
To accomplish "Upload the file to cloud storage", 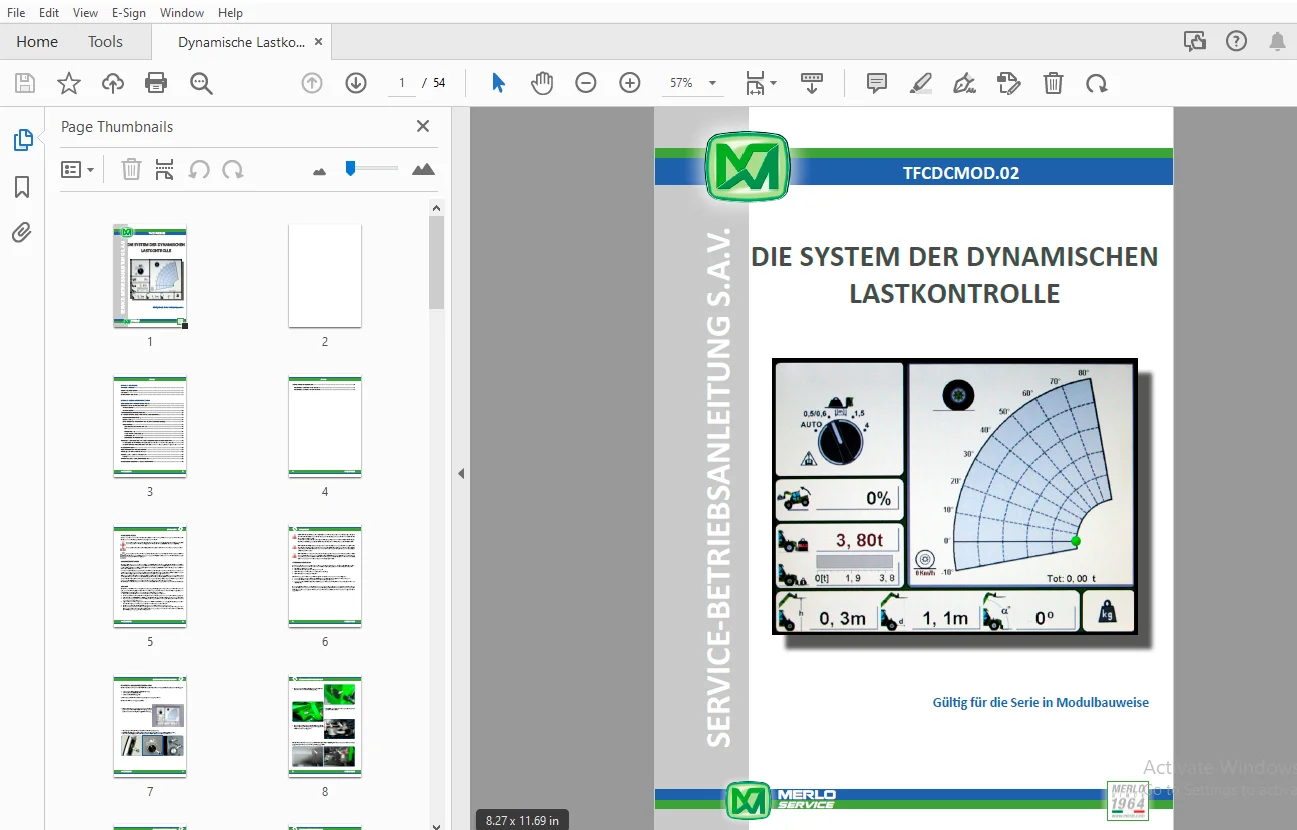I will pos(113,83).
